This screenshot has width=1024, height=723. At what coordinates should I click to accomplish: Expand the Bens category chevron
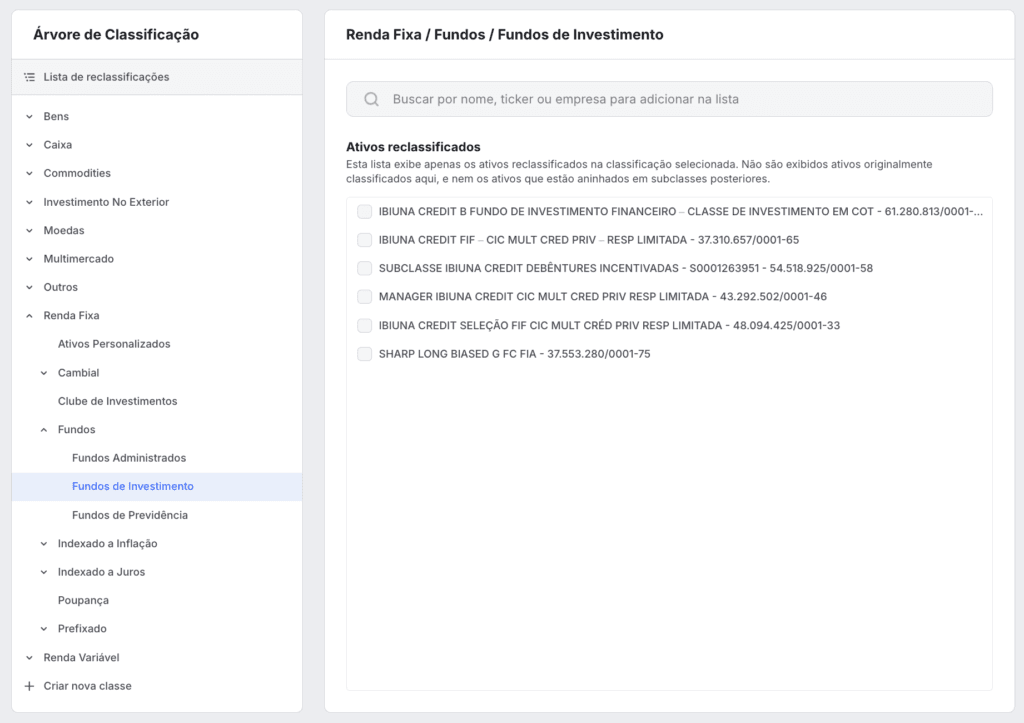tap(29, 117)
